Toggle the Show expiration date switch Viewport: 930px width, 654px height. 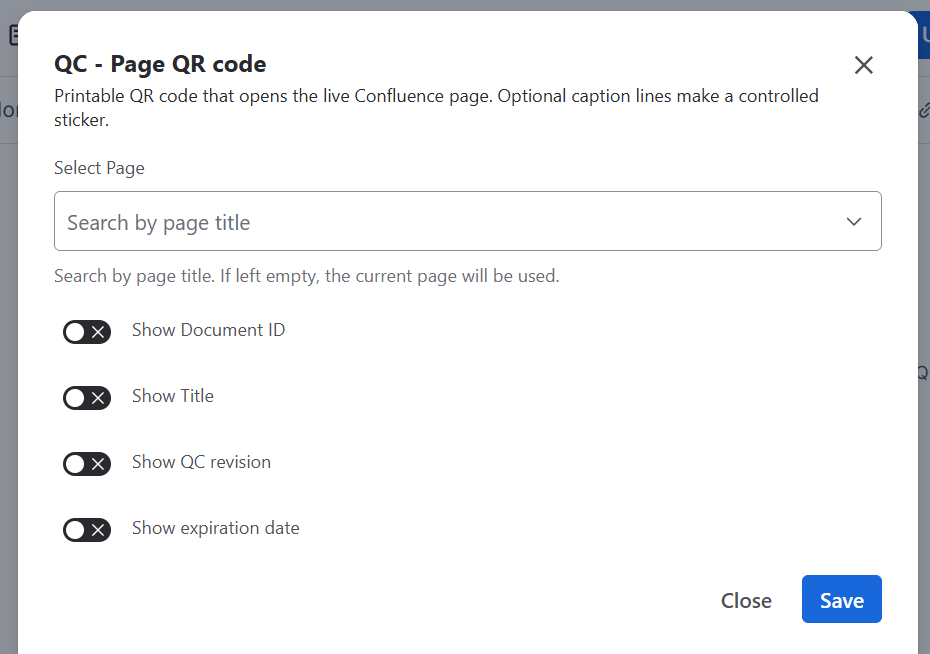(87, 530)
